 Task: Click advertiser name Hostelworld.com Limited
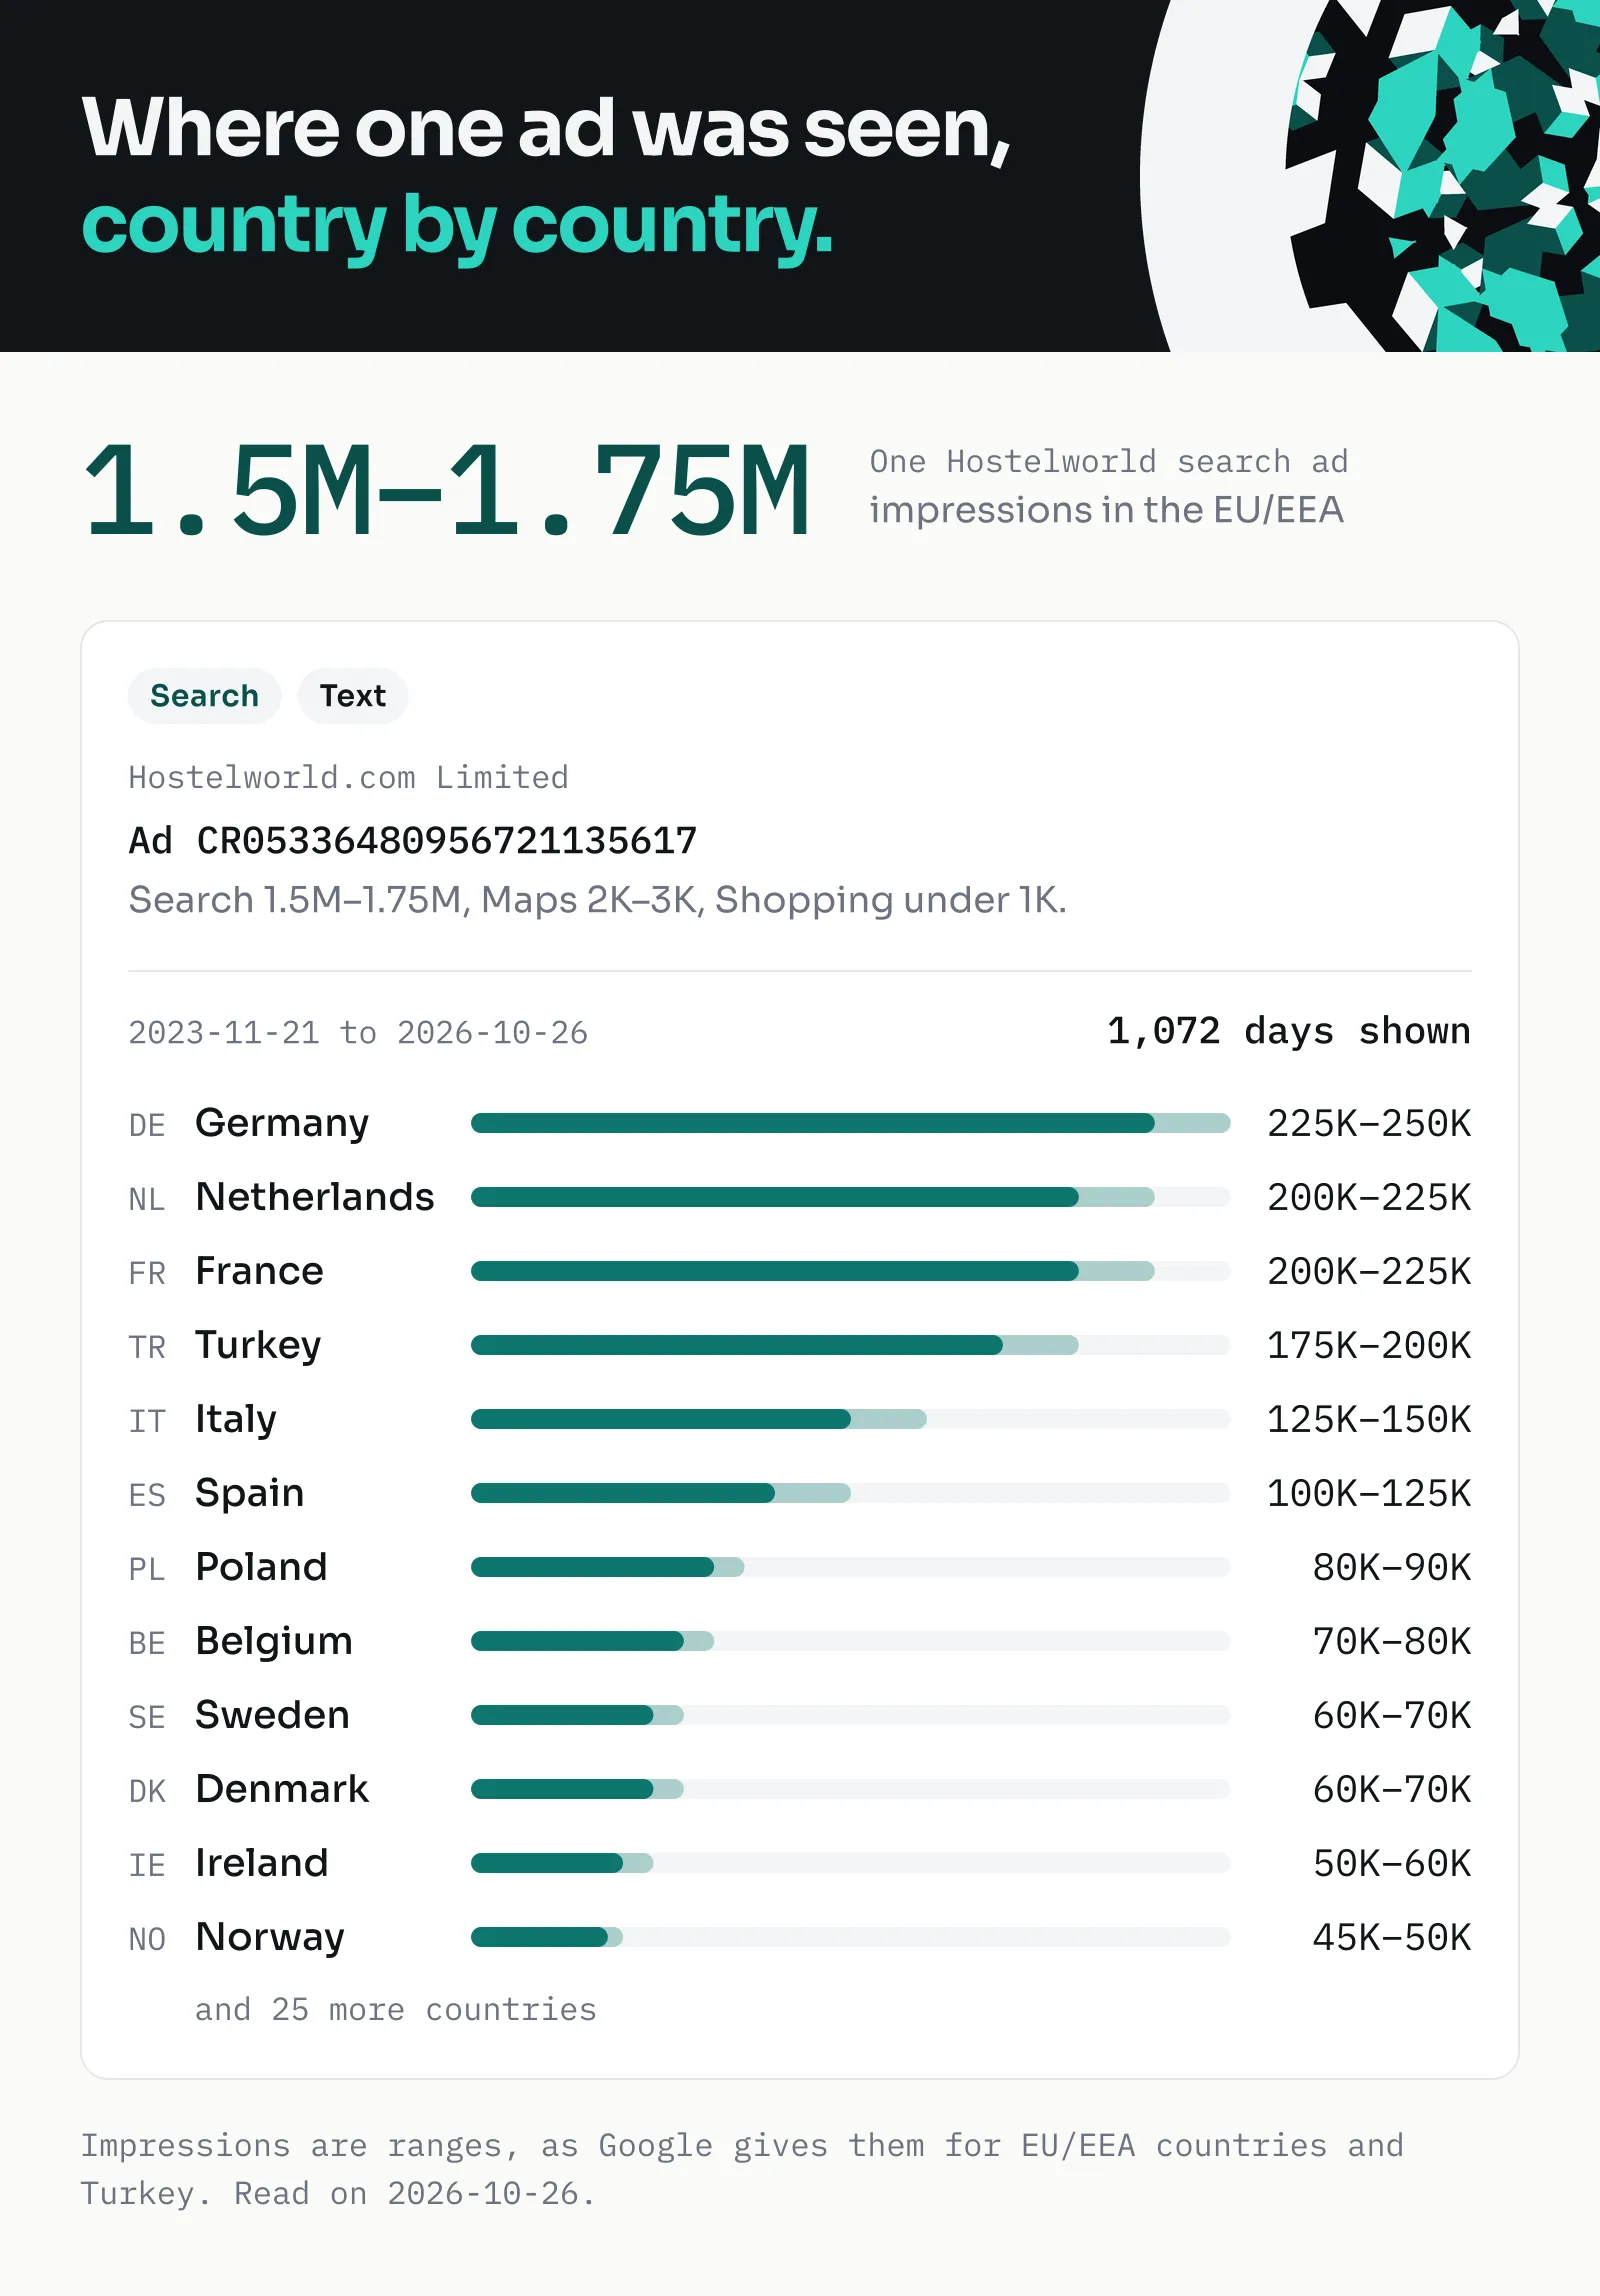click(348, 778)
